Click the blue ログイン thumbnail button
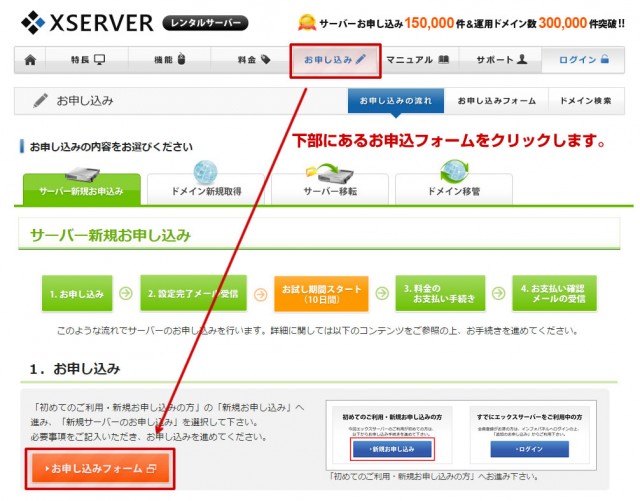 (x=529, y=449)
